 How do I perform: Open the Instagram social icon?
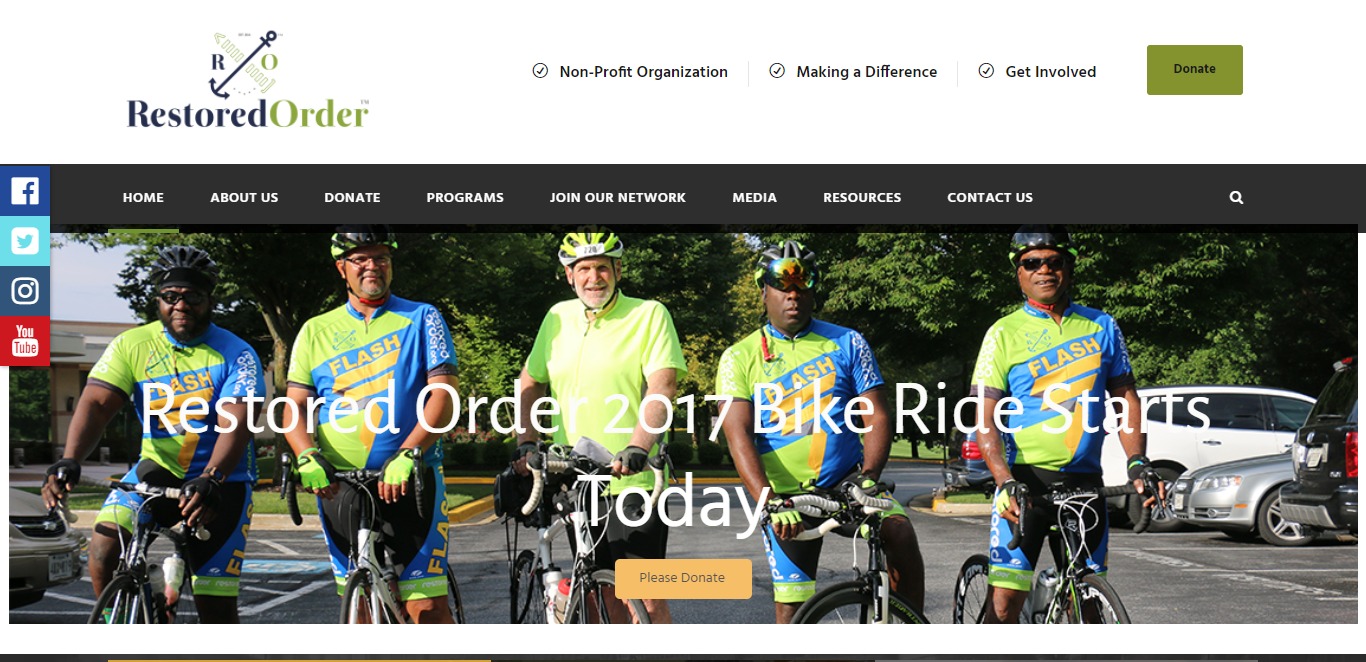click(25, 291)
